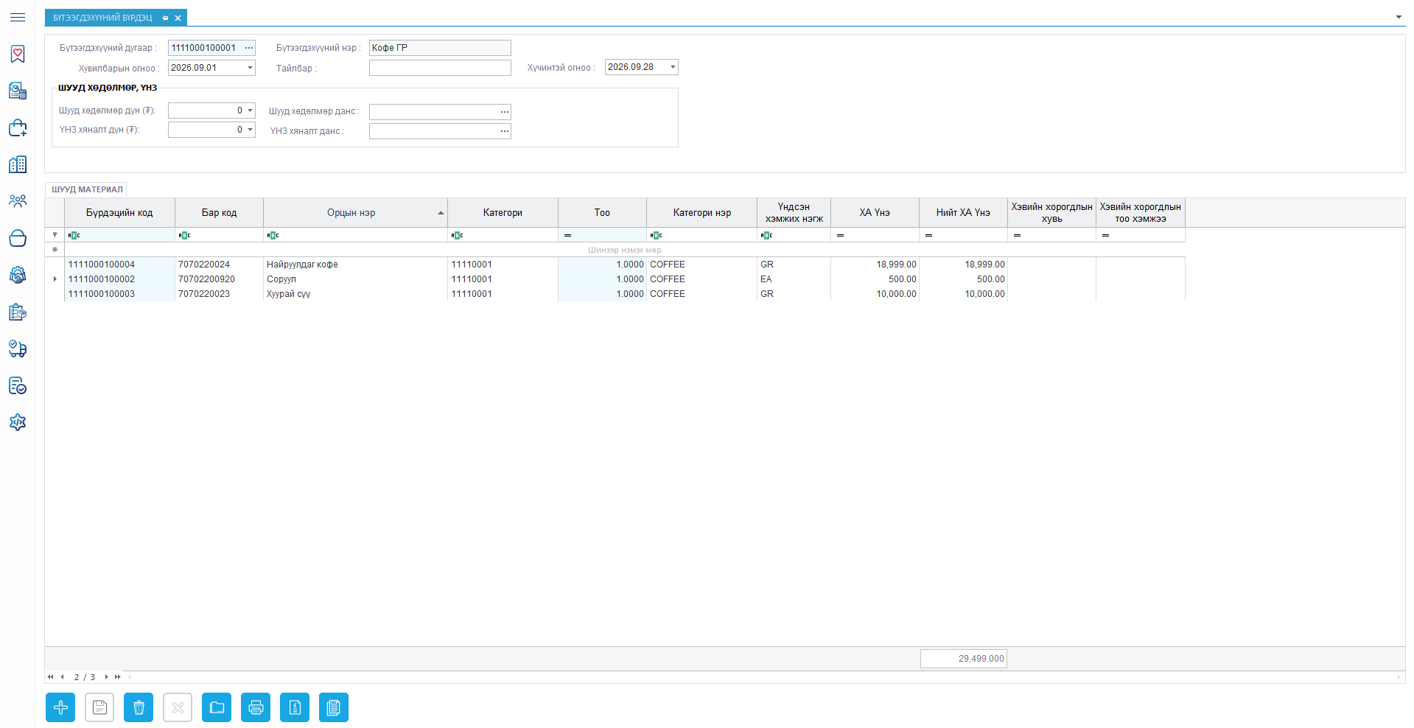Image resolution: width=1414 pixels, height=728 pixels.
Task: Click ellipsis button next to Бүтээгдэхүүний дугаар
Action: point(249,48)
